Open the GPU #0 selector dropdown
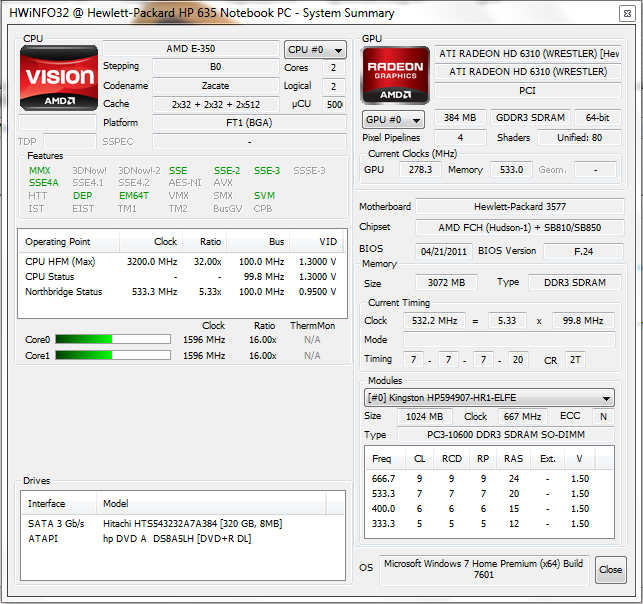The width and height of the screenshot is (643, 604). 393,120
